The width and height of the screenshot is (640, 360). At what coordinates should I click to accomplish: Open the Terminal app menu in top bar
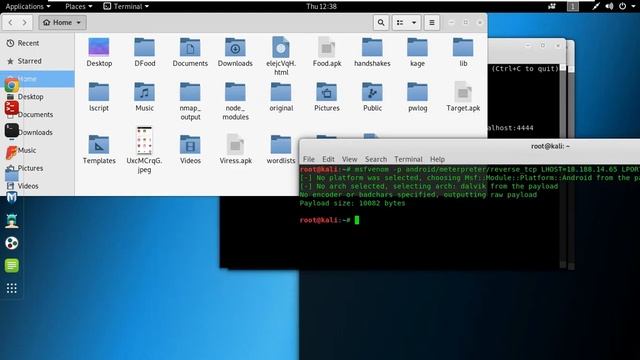(126, 6)
